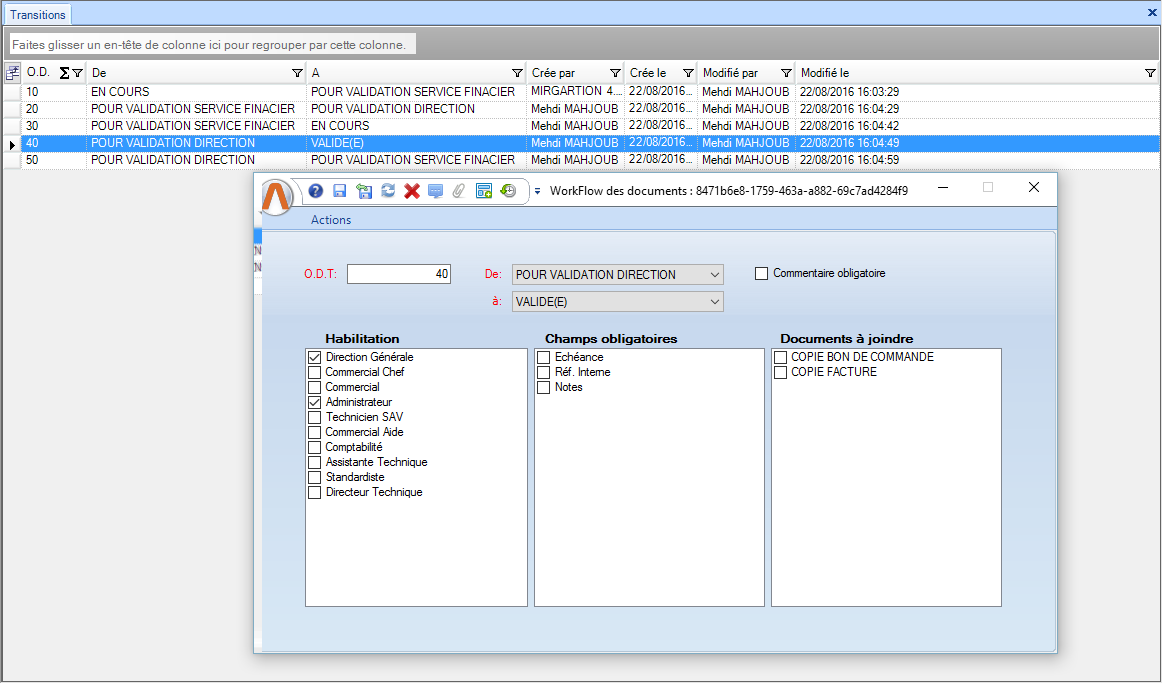
Task: Click the O.D.T input field containing 40
Action: [x=399, y=274]
